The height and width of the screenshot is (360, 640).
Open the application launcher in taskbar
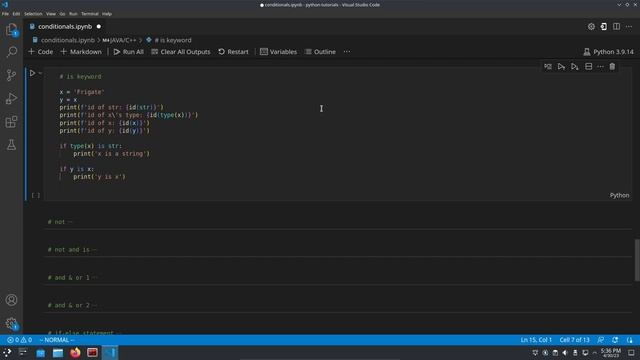tap(7, 353)
